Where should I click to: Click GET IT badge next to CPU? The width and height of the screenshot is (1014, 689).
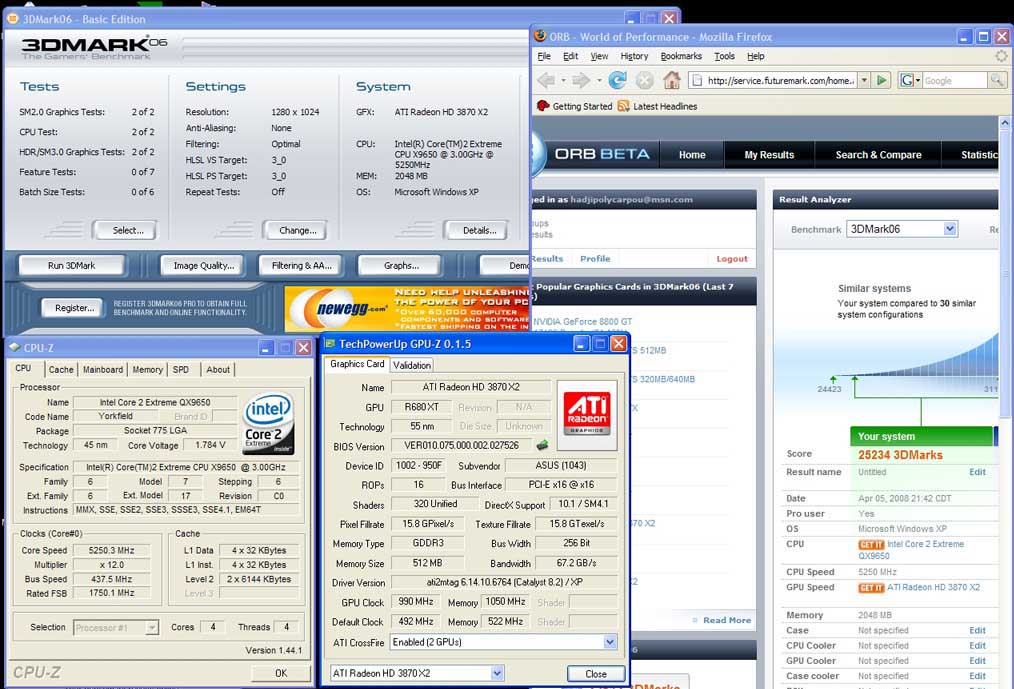pos(871,545)
